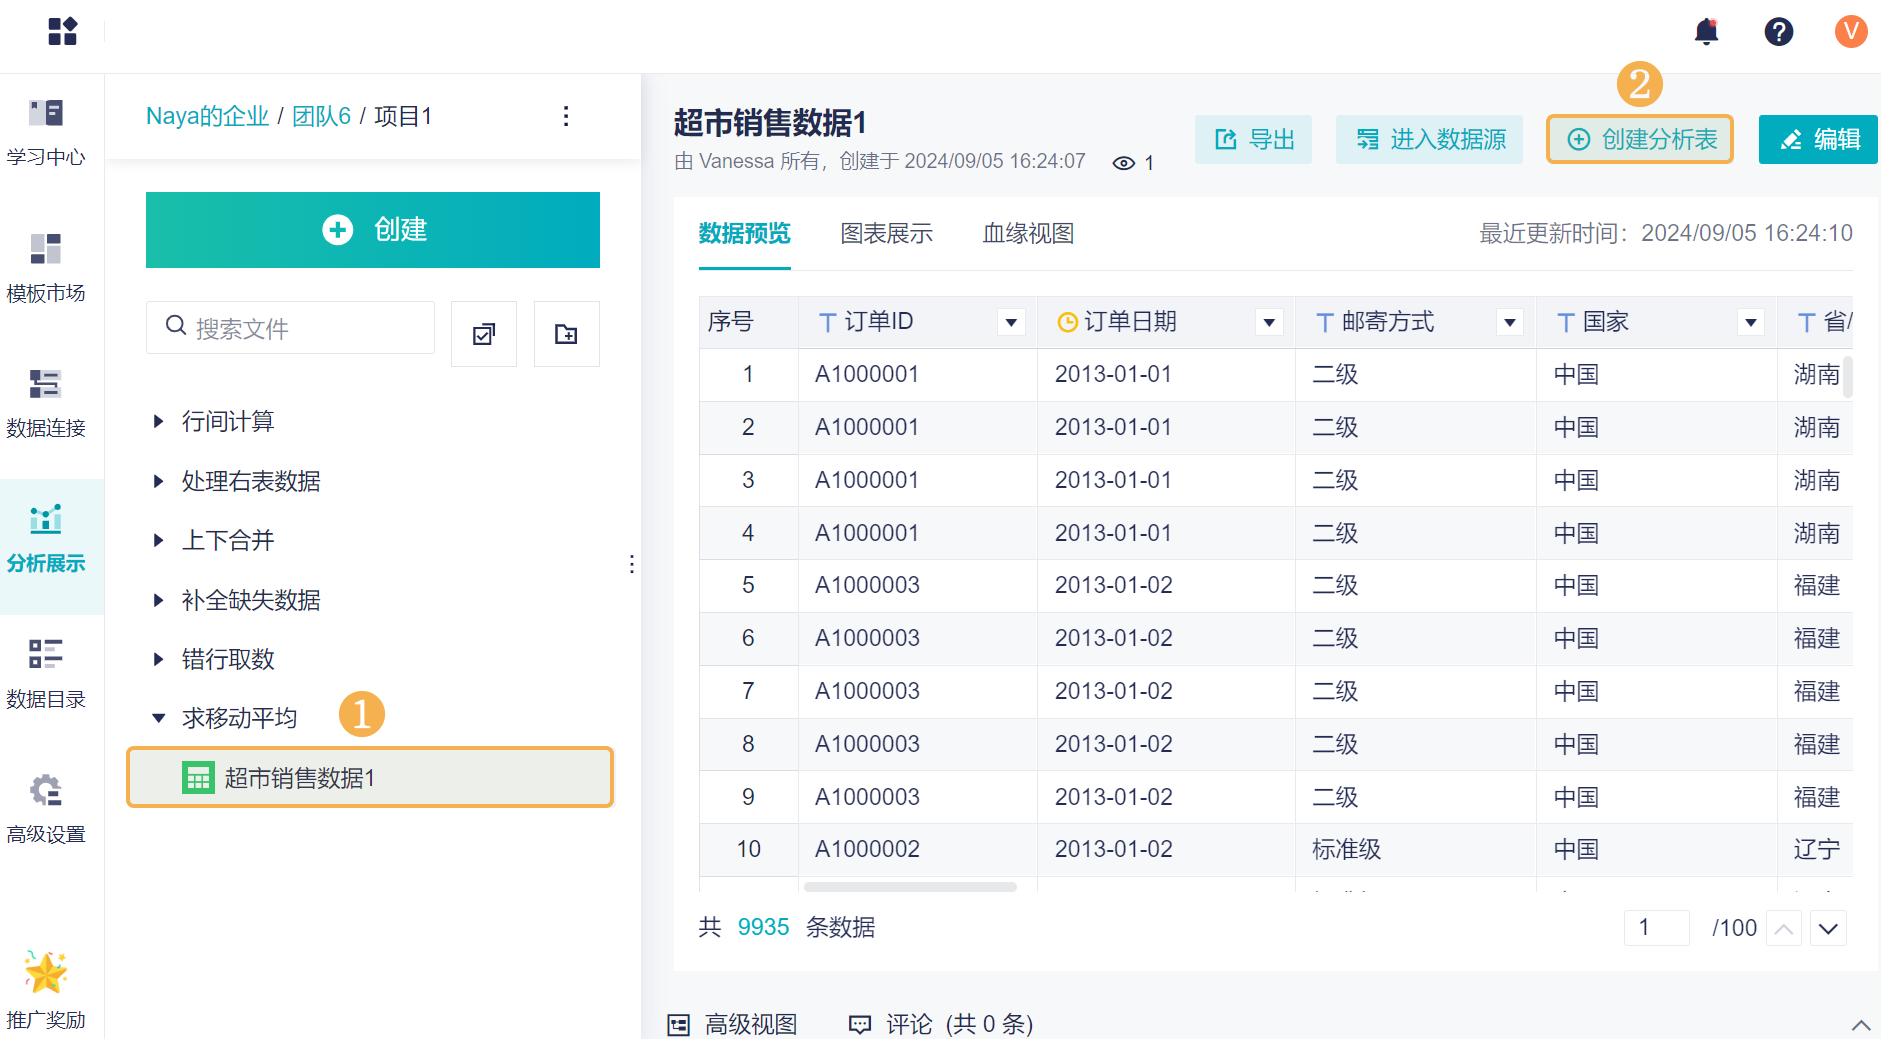Switch to 血缘视图 tab
Viewport: 1881px width, 1039px height.
pos(1028,234)
